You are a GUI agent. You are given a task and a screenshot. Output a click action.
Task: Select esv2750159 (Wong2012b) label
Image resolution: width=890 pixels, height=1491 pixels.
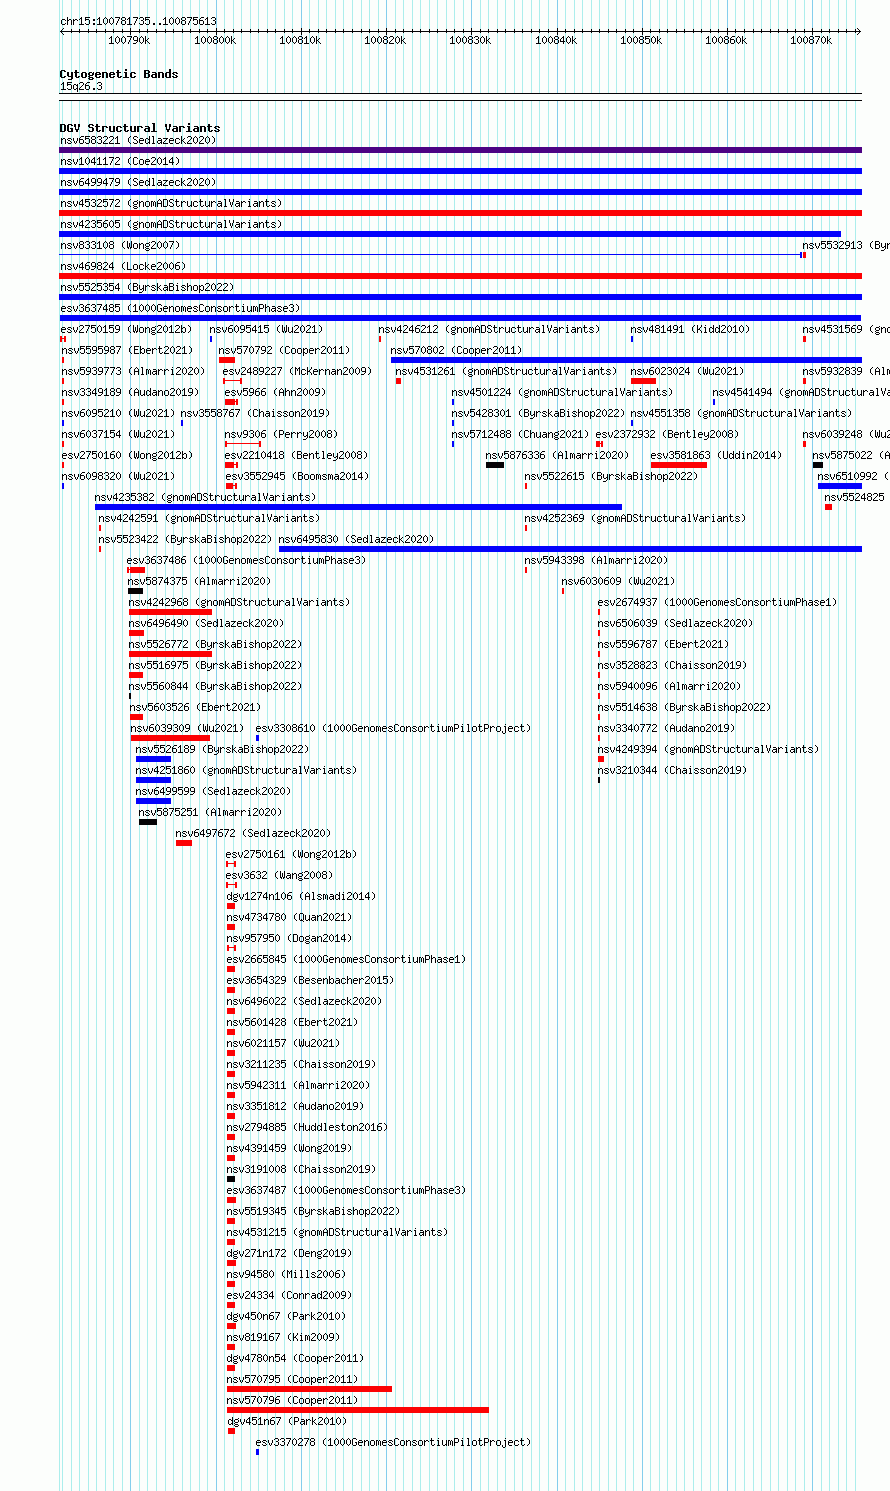(x=126, y=329)
